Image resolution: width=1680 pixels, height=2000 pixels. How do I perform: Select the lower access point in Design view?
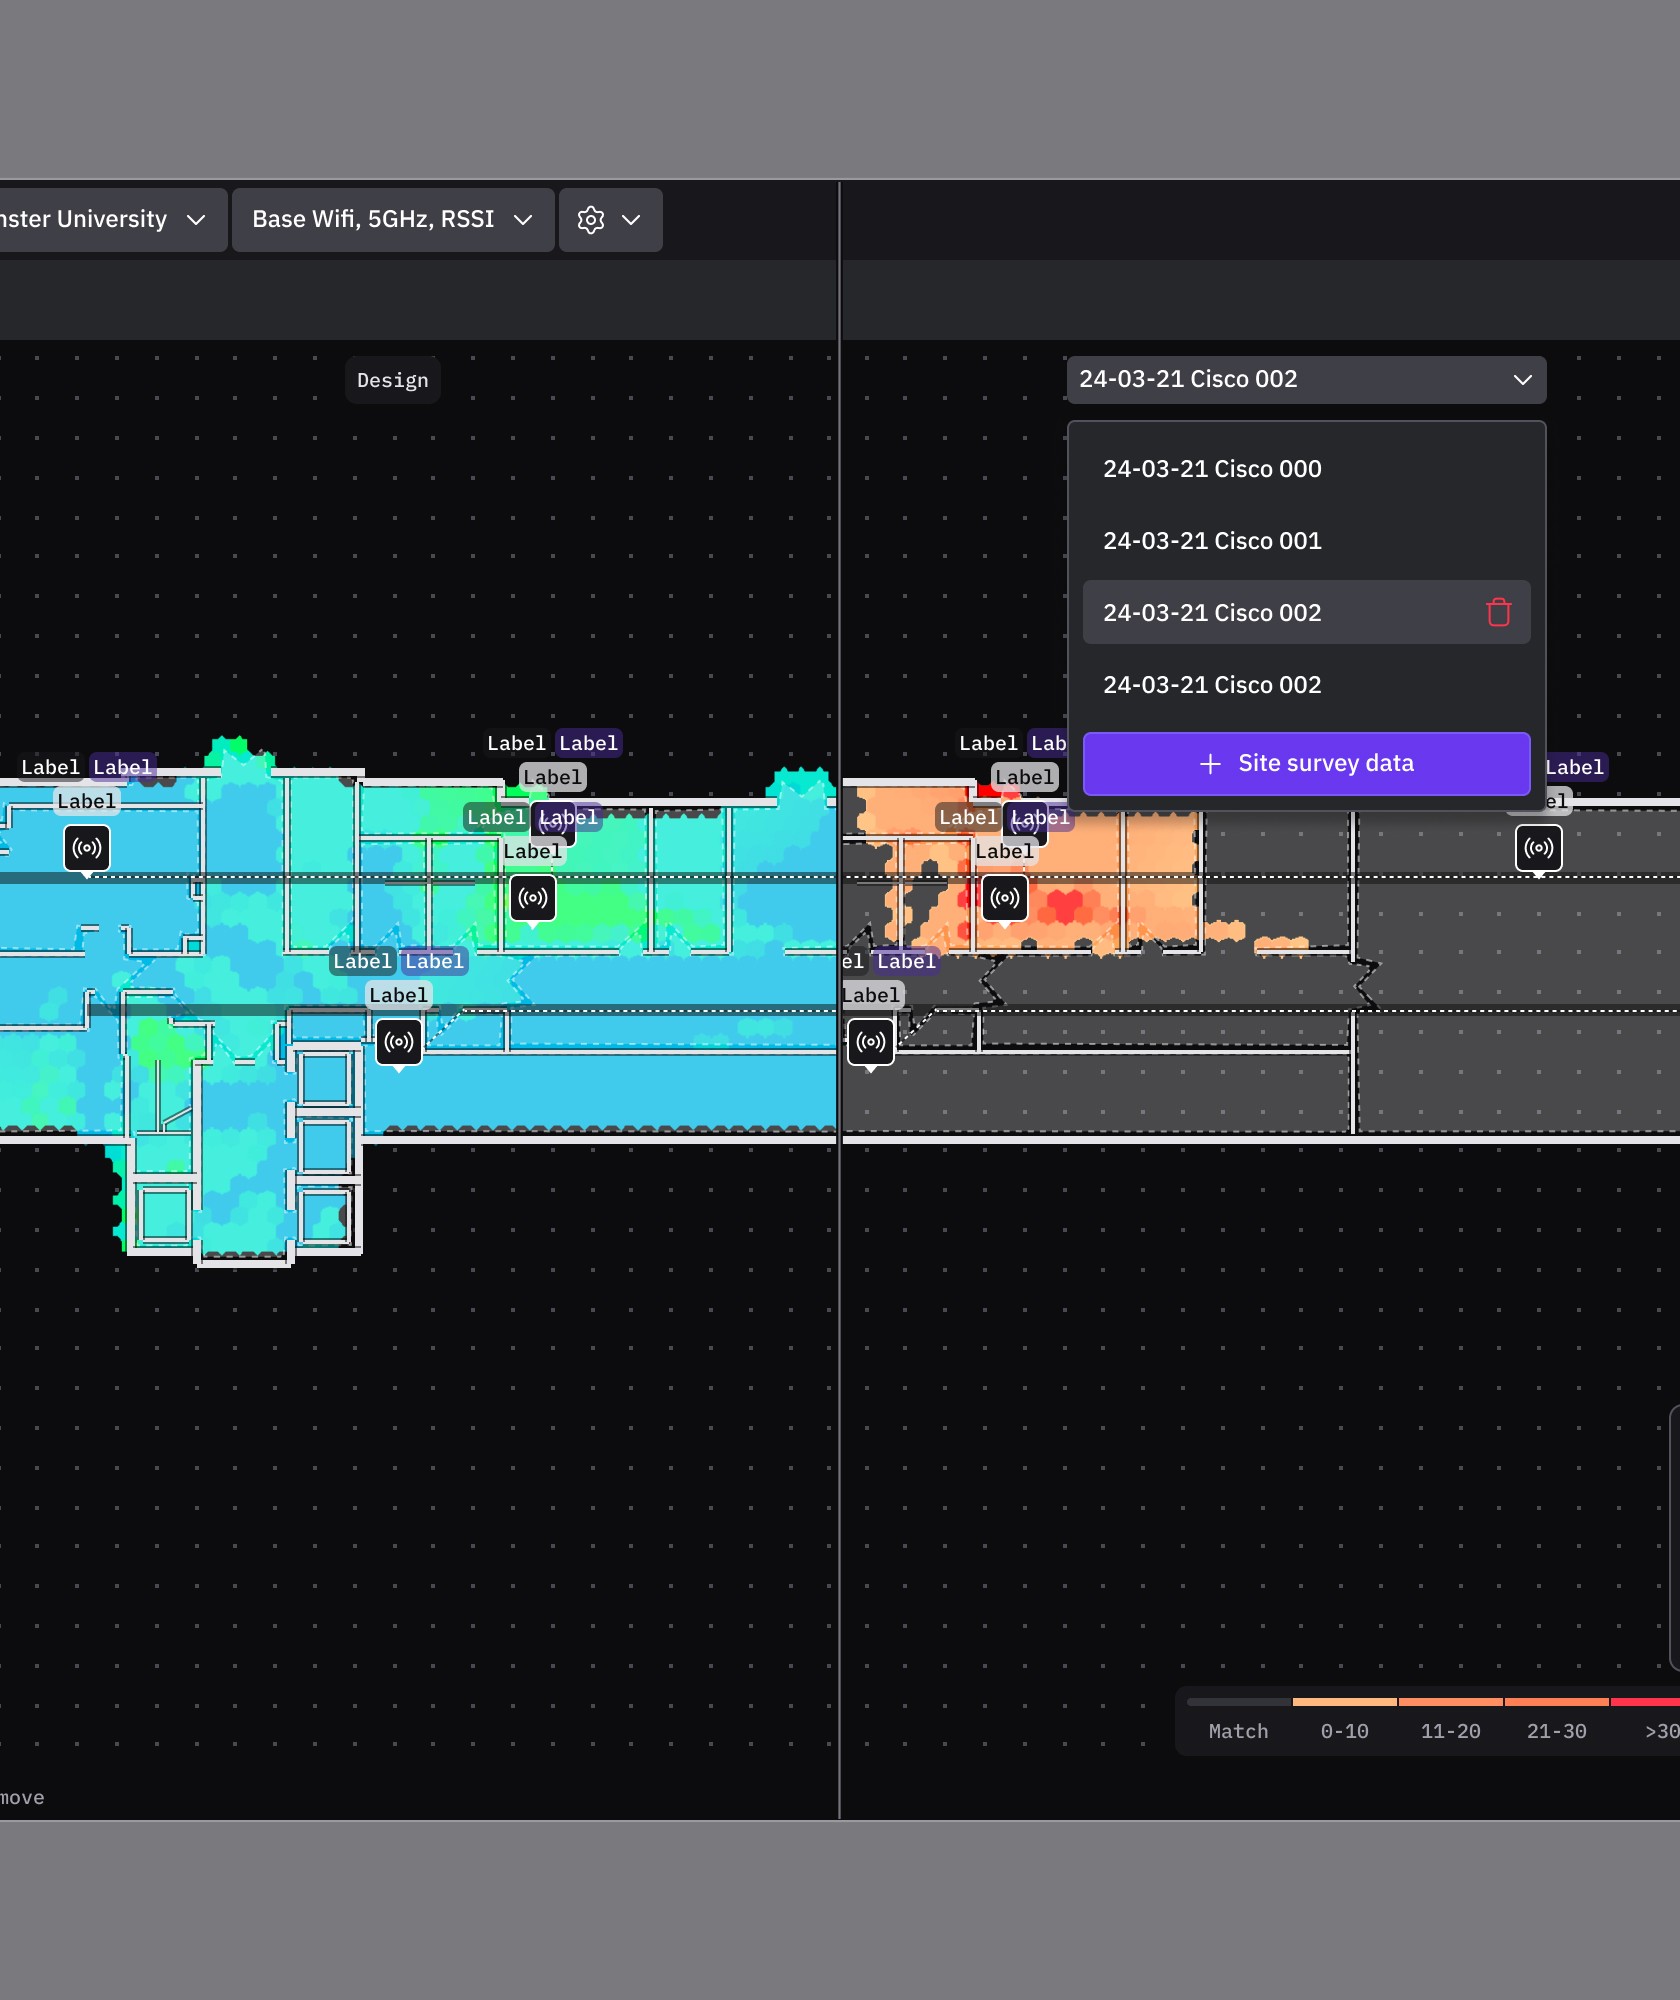399,1042
